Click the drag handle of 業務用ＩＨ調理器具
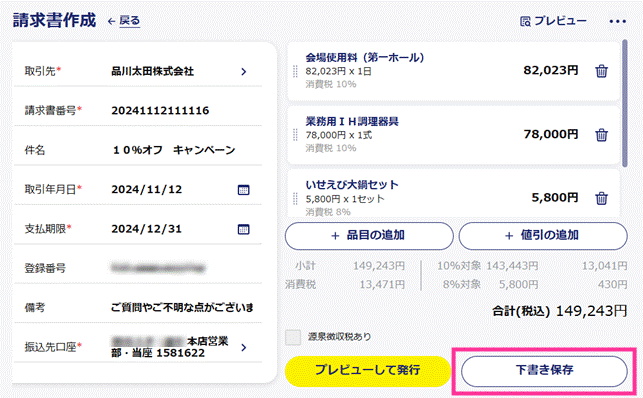The height and width of the screenshot is (398, 643). click(295, 135)
